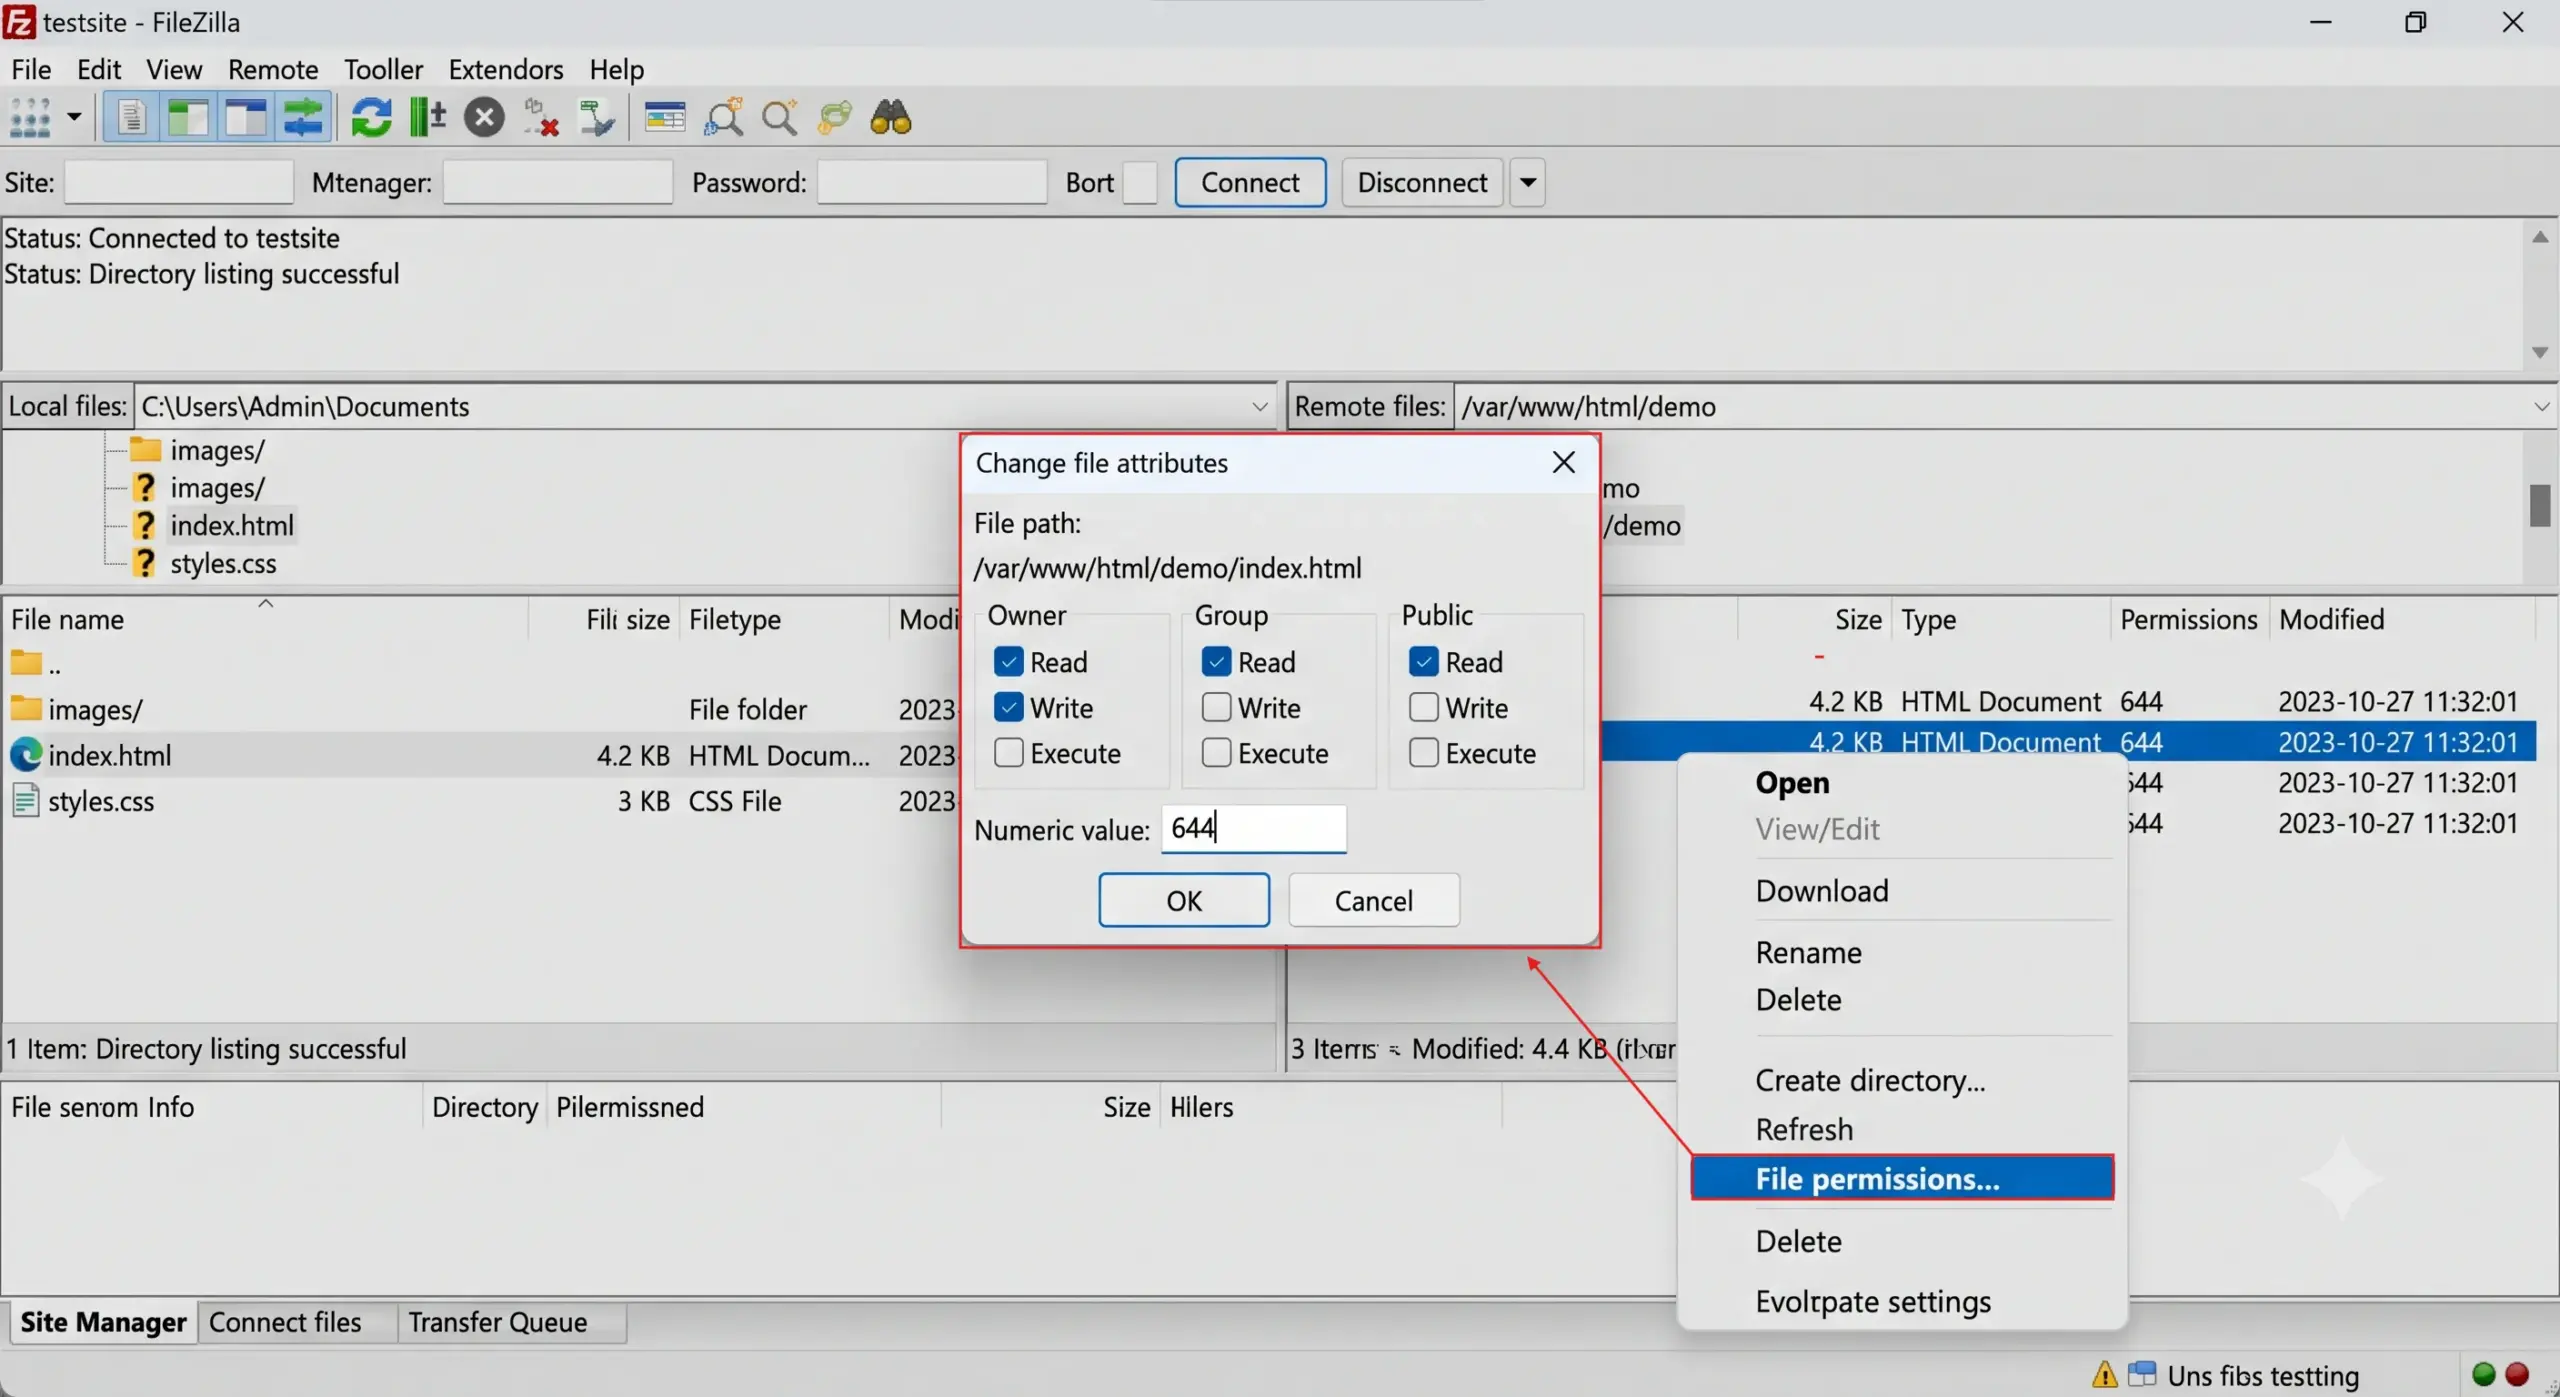Select Download in context menu
The width and height of the screenshot is (2560, 1397).
click(x=1821, y=890)
